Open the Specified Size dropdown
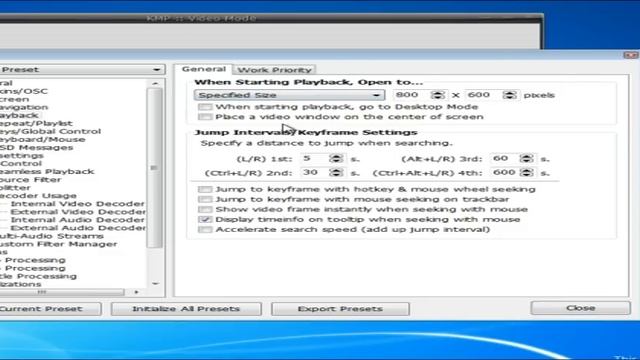 coord(289,95)
